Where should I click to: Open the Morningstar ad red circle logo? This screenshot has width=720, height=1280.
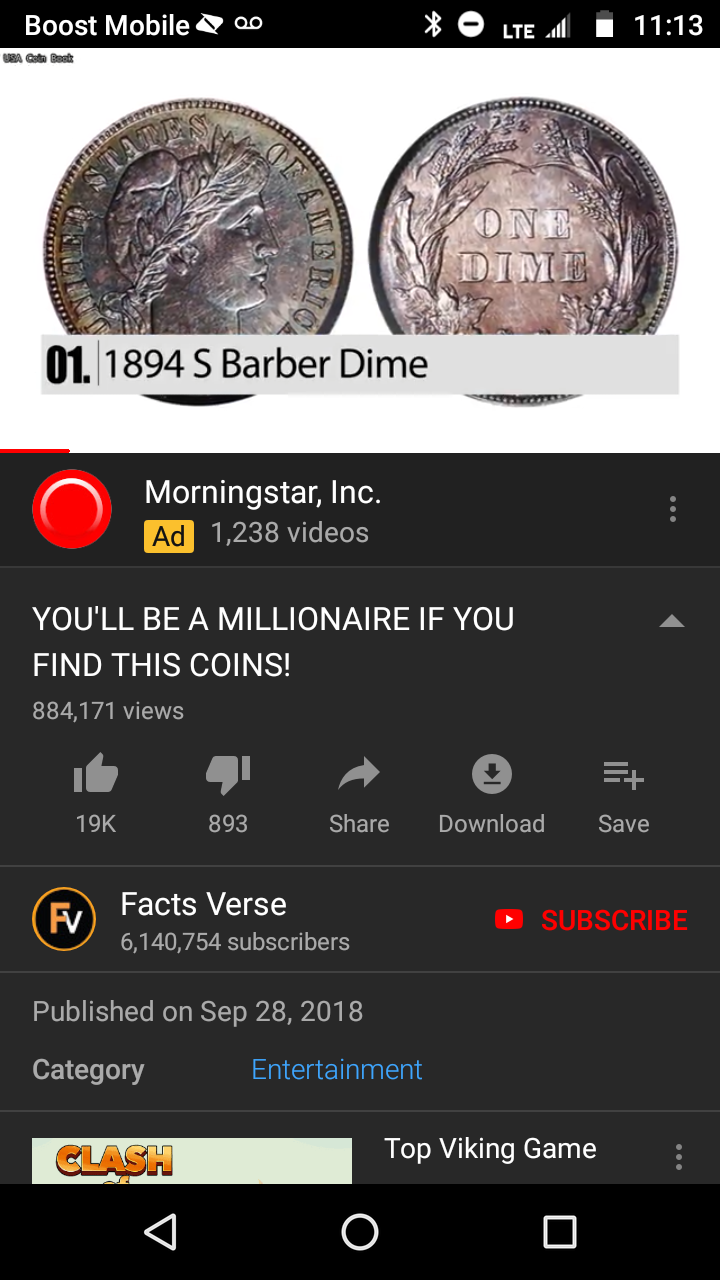[x=72, y=509]
